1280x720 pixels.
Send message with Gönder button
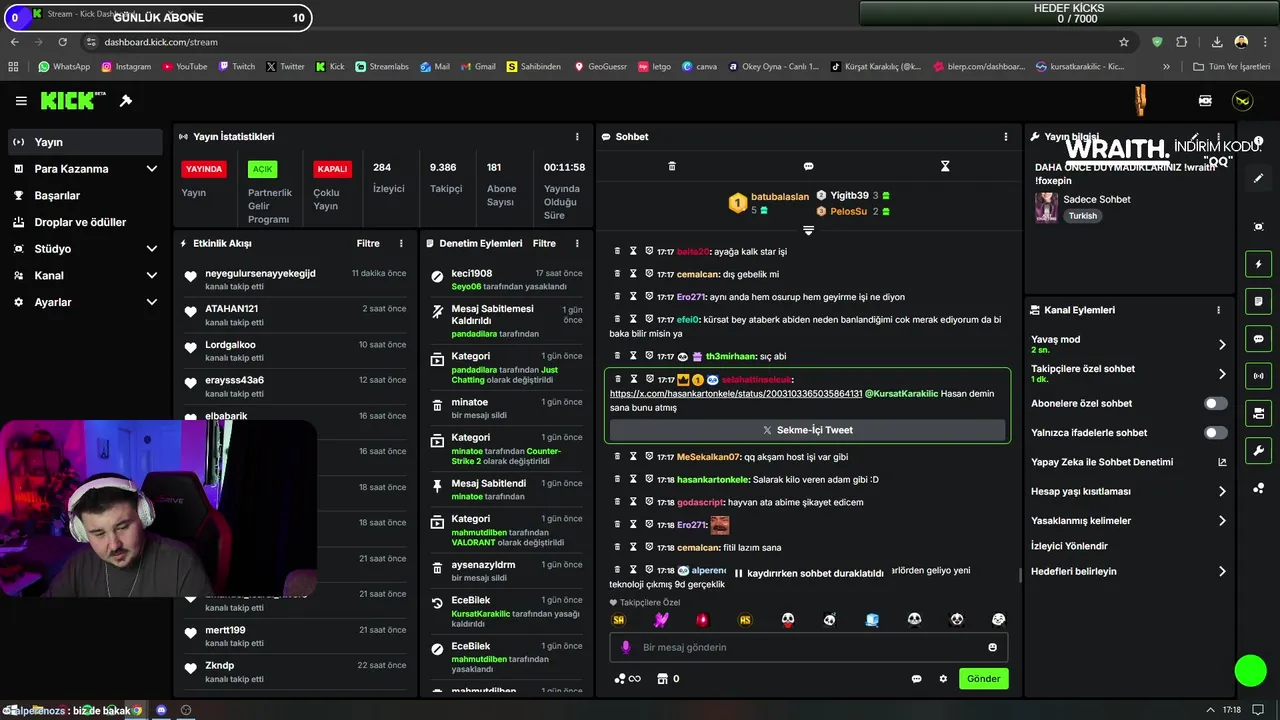tap(983, 679)
